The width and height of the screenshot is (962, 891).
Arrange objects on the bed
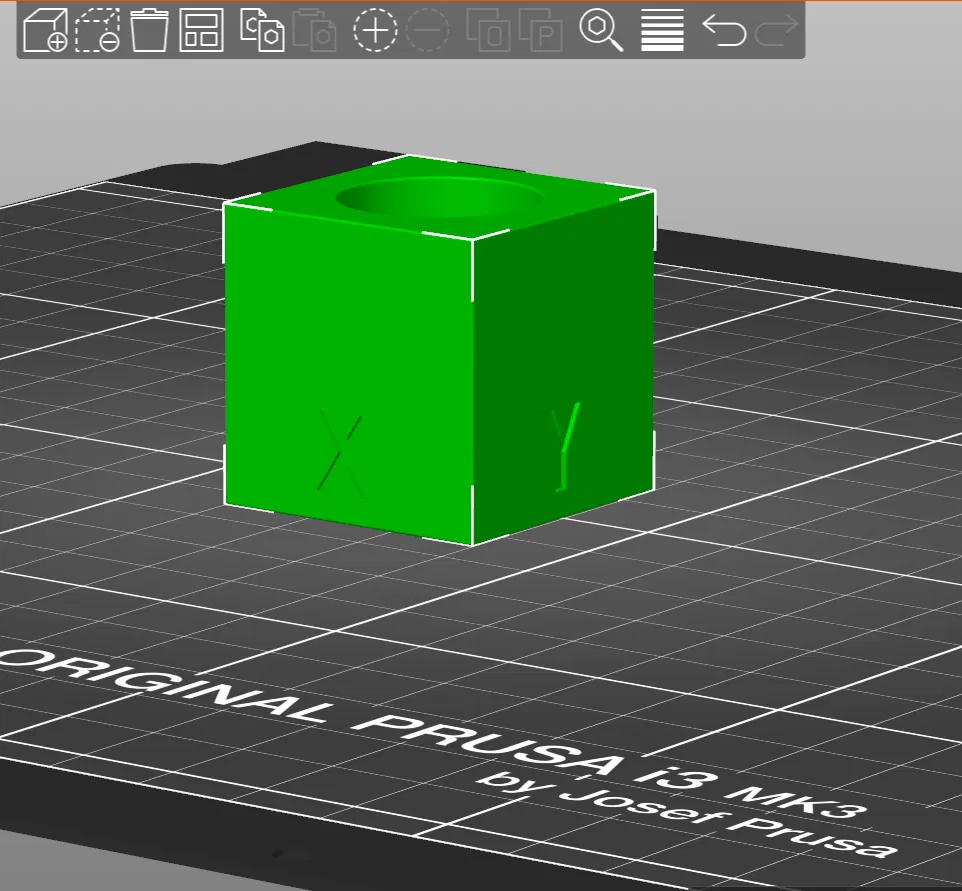pos(201,30)
